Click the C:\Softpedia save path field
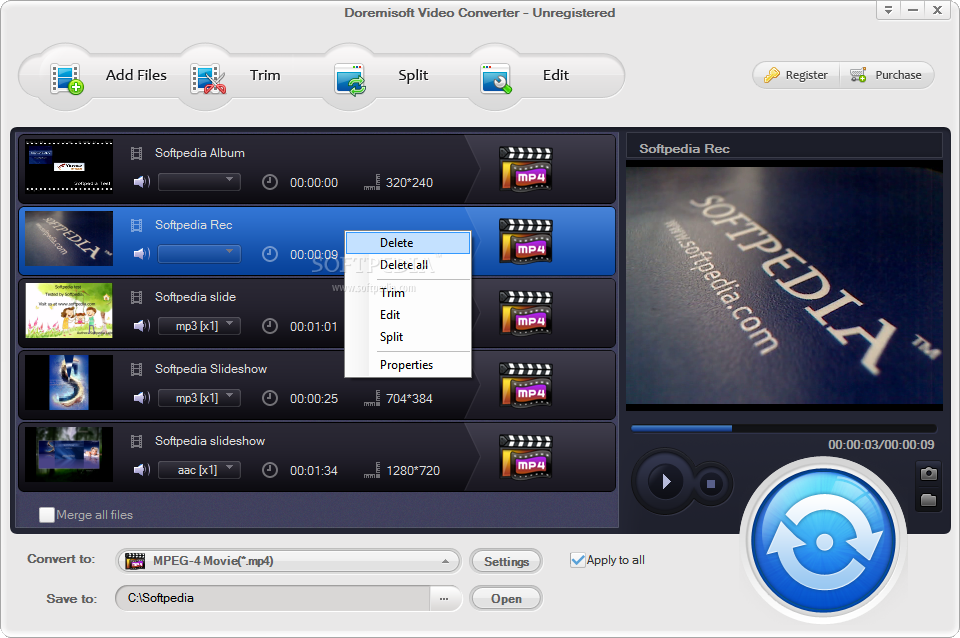 273,598
